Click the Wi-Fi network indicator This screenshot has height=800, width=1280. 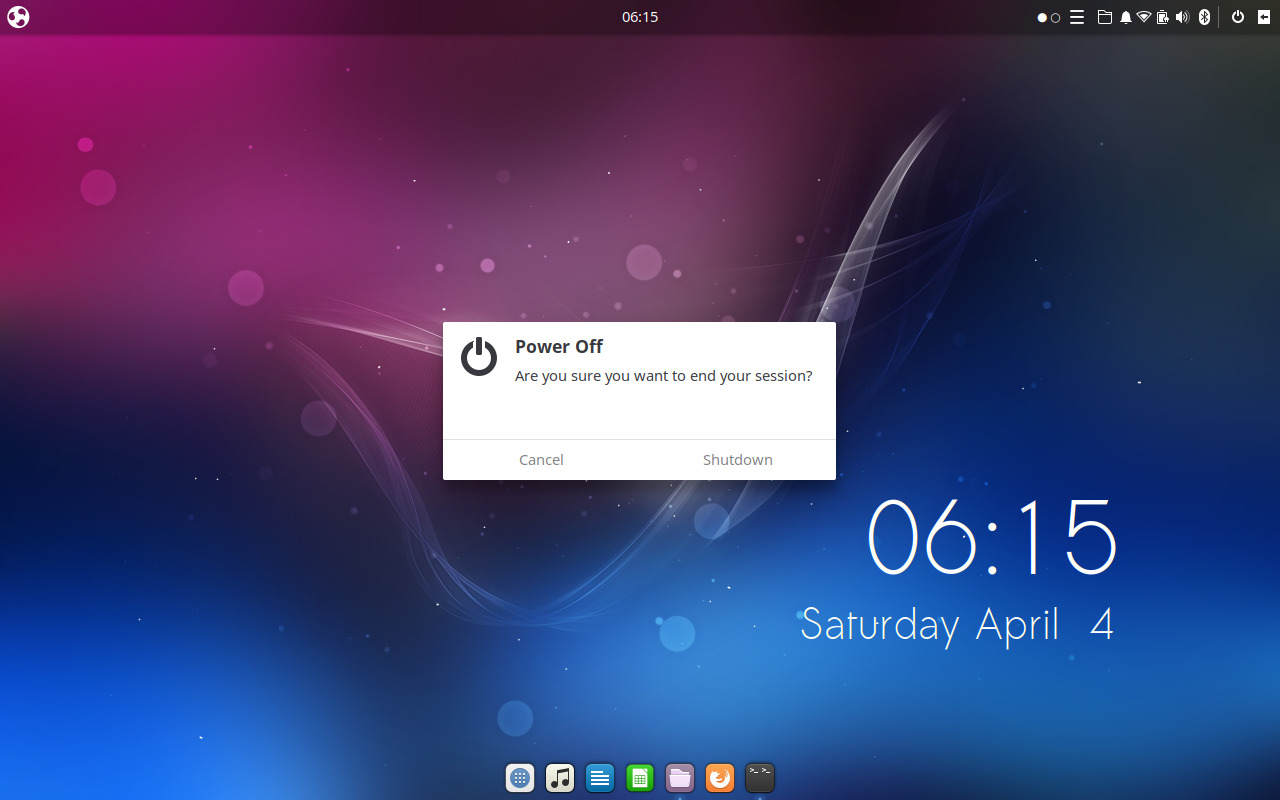coord(1144,17)
